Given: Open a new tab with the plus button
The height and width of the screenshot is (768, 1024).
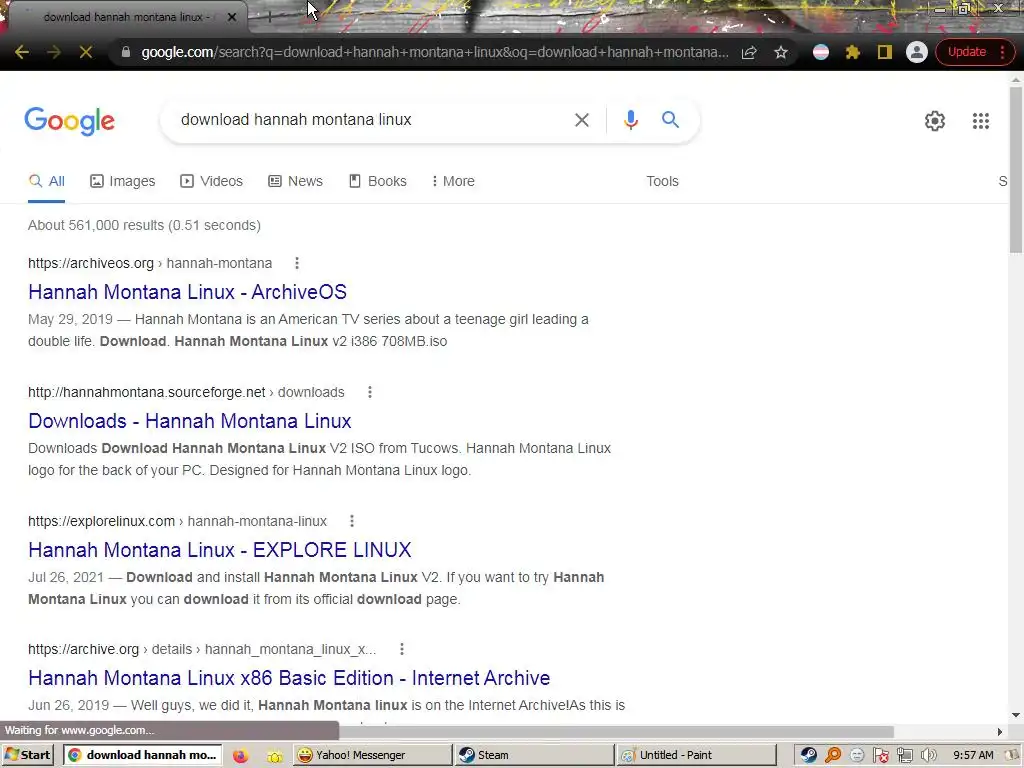Looking at the screenshot, I should (x=269, y=17).
